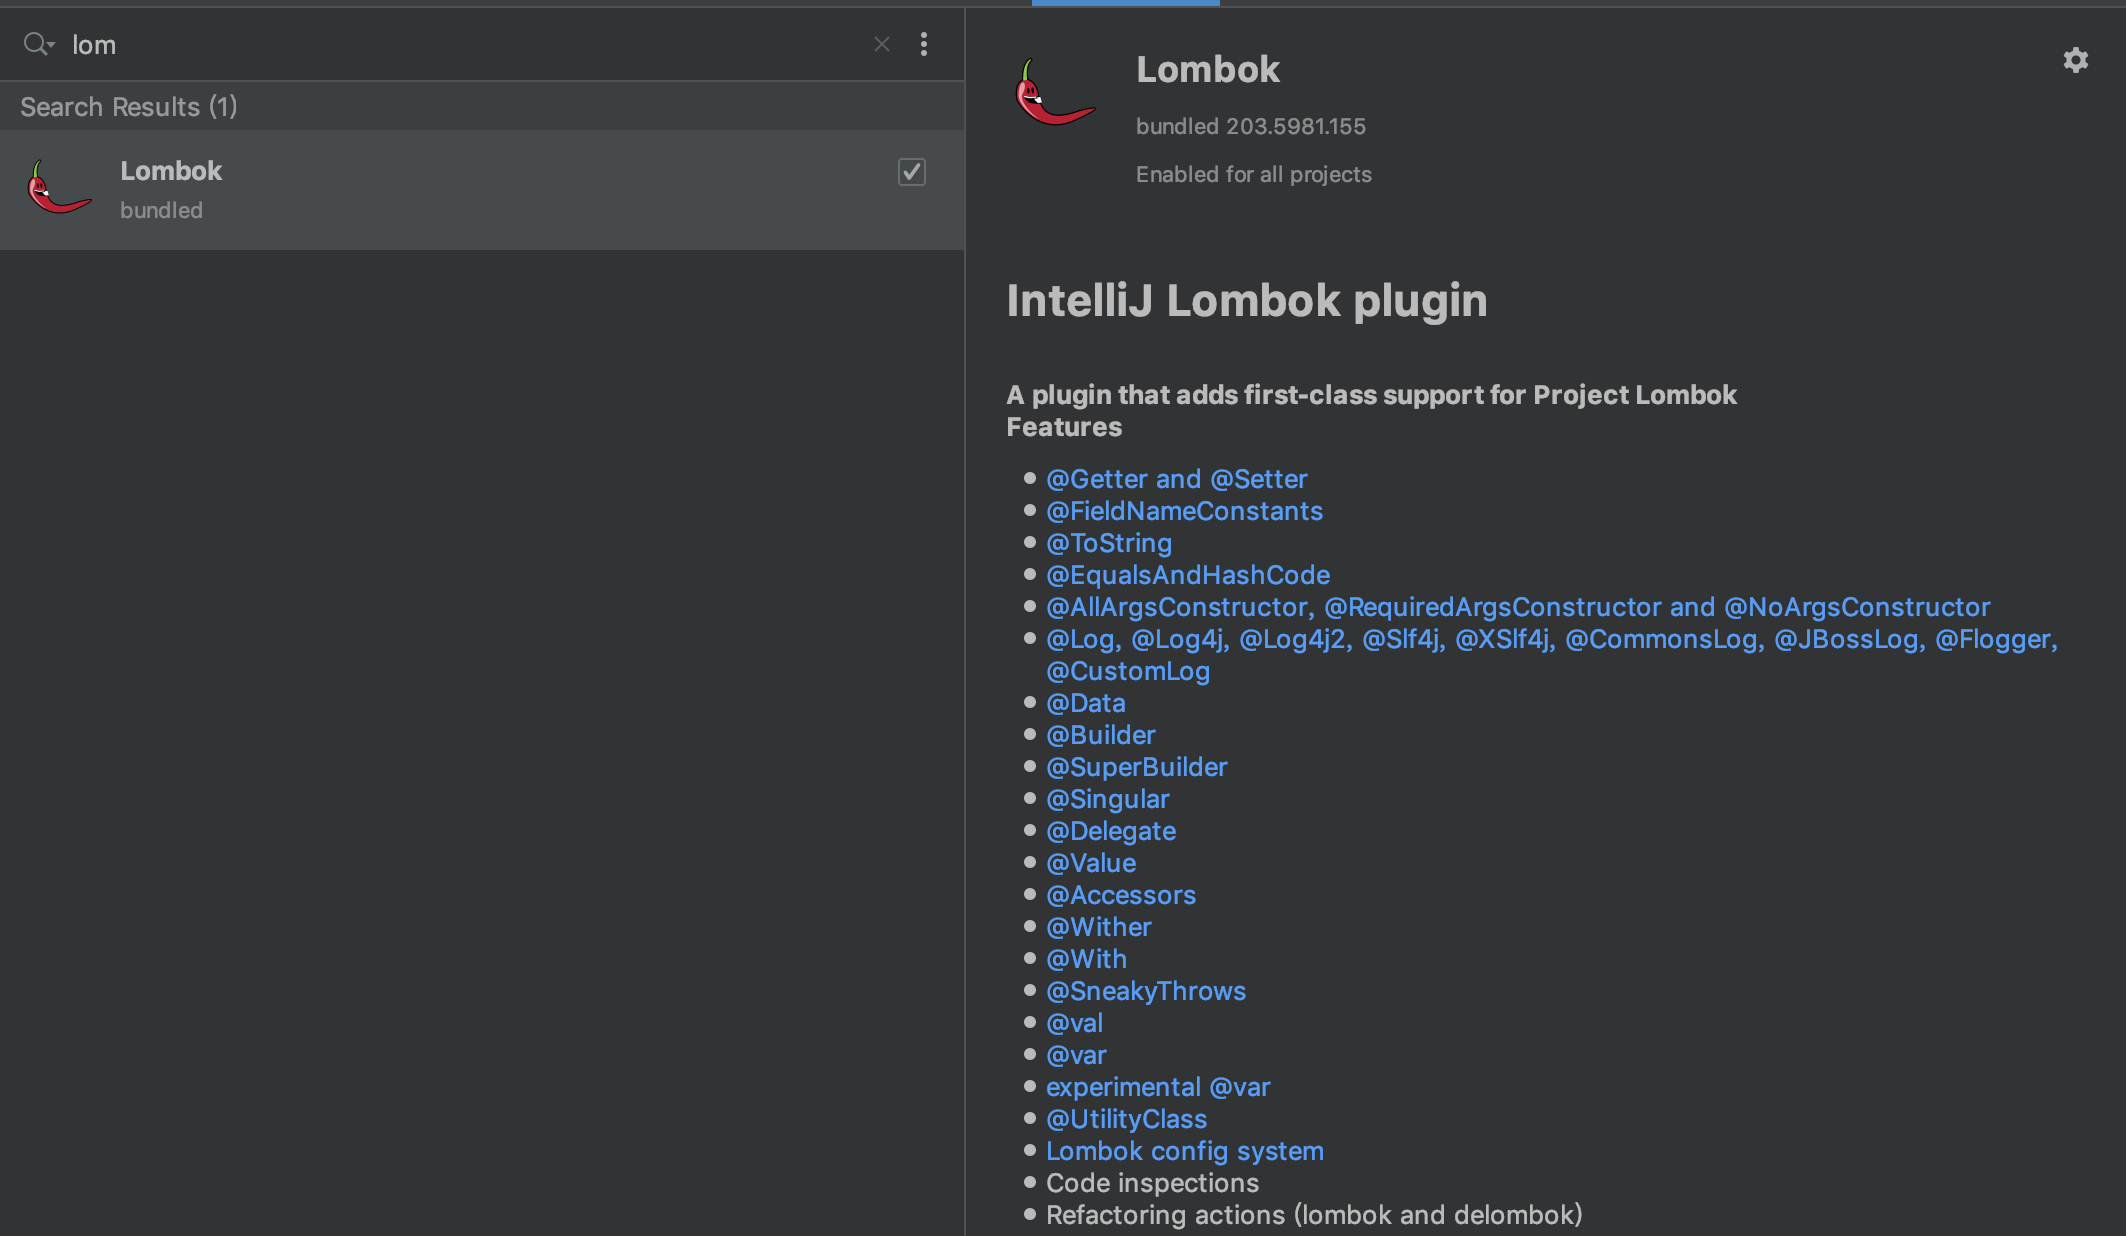Open the @UtilityClass link
Image resolution: width=2126 pixels, height=1236 pixels.
coord(1126,1119)
